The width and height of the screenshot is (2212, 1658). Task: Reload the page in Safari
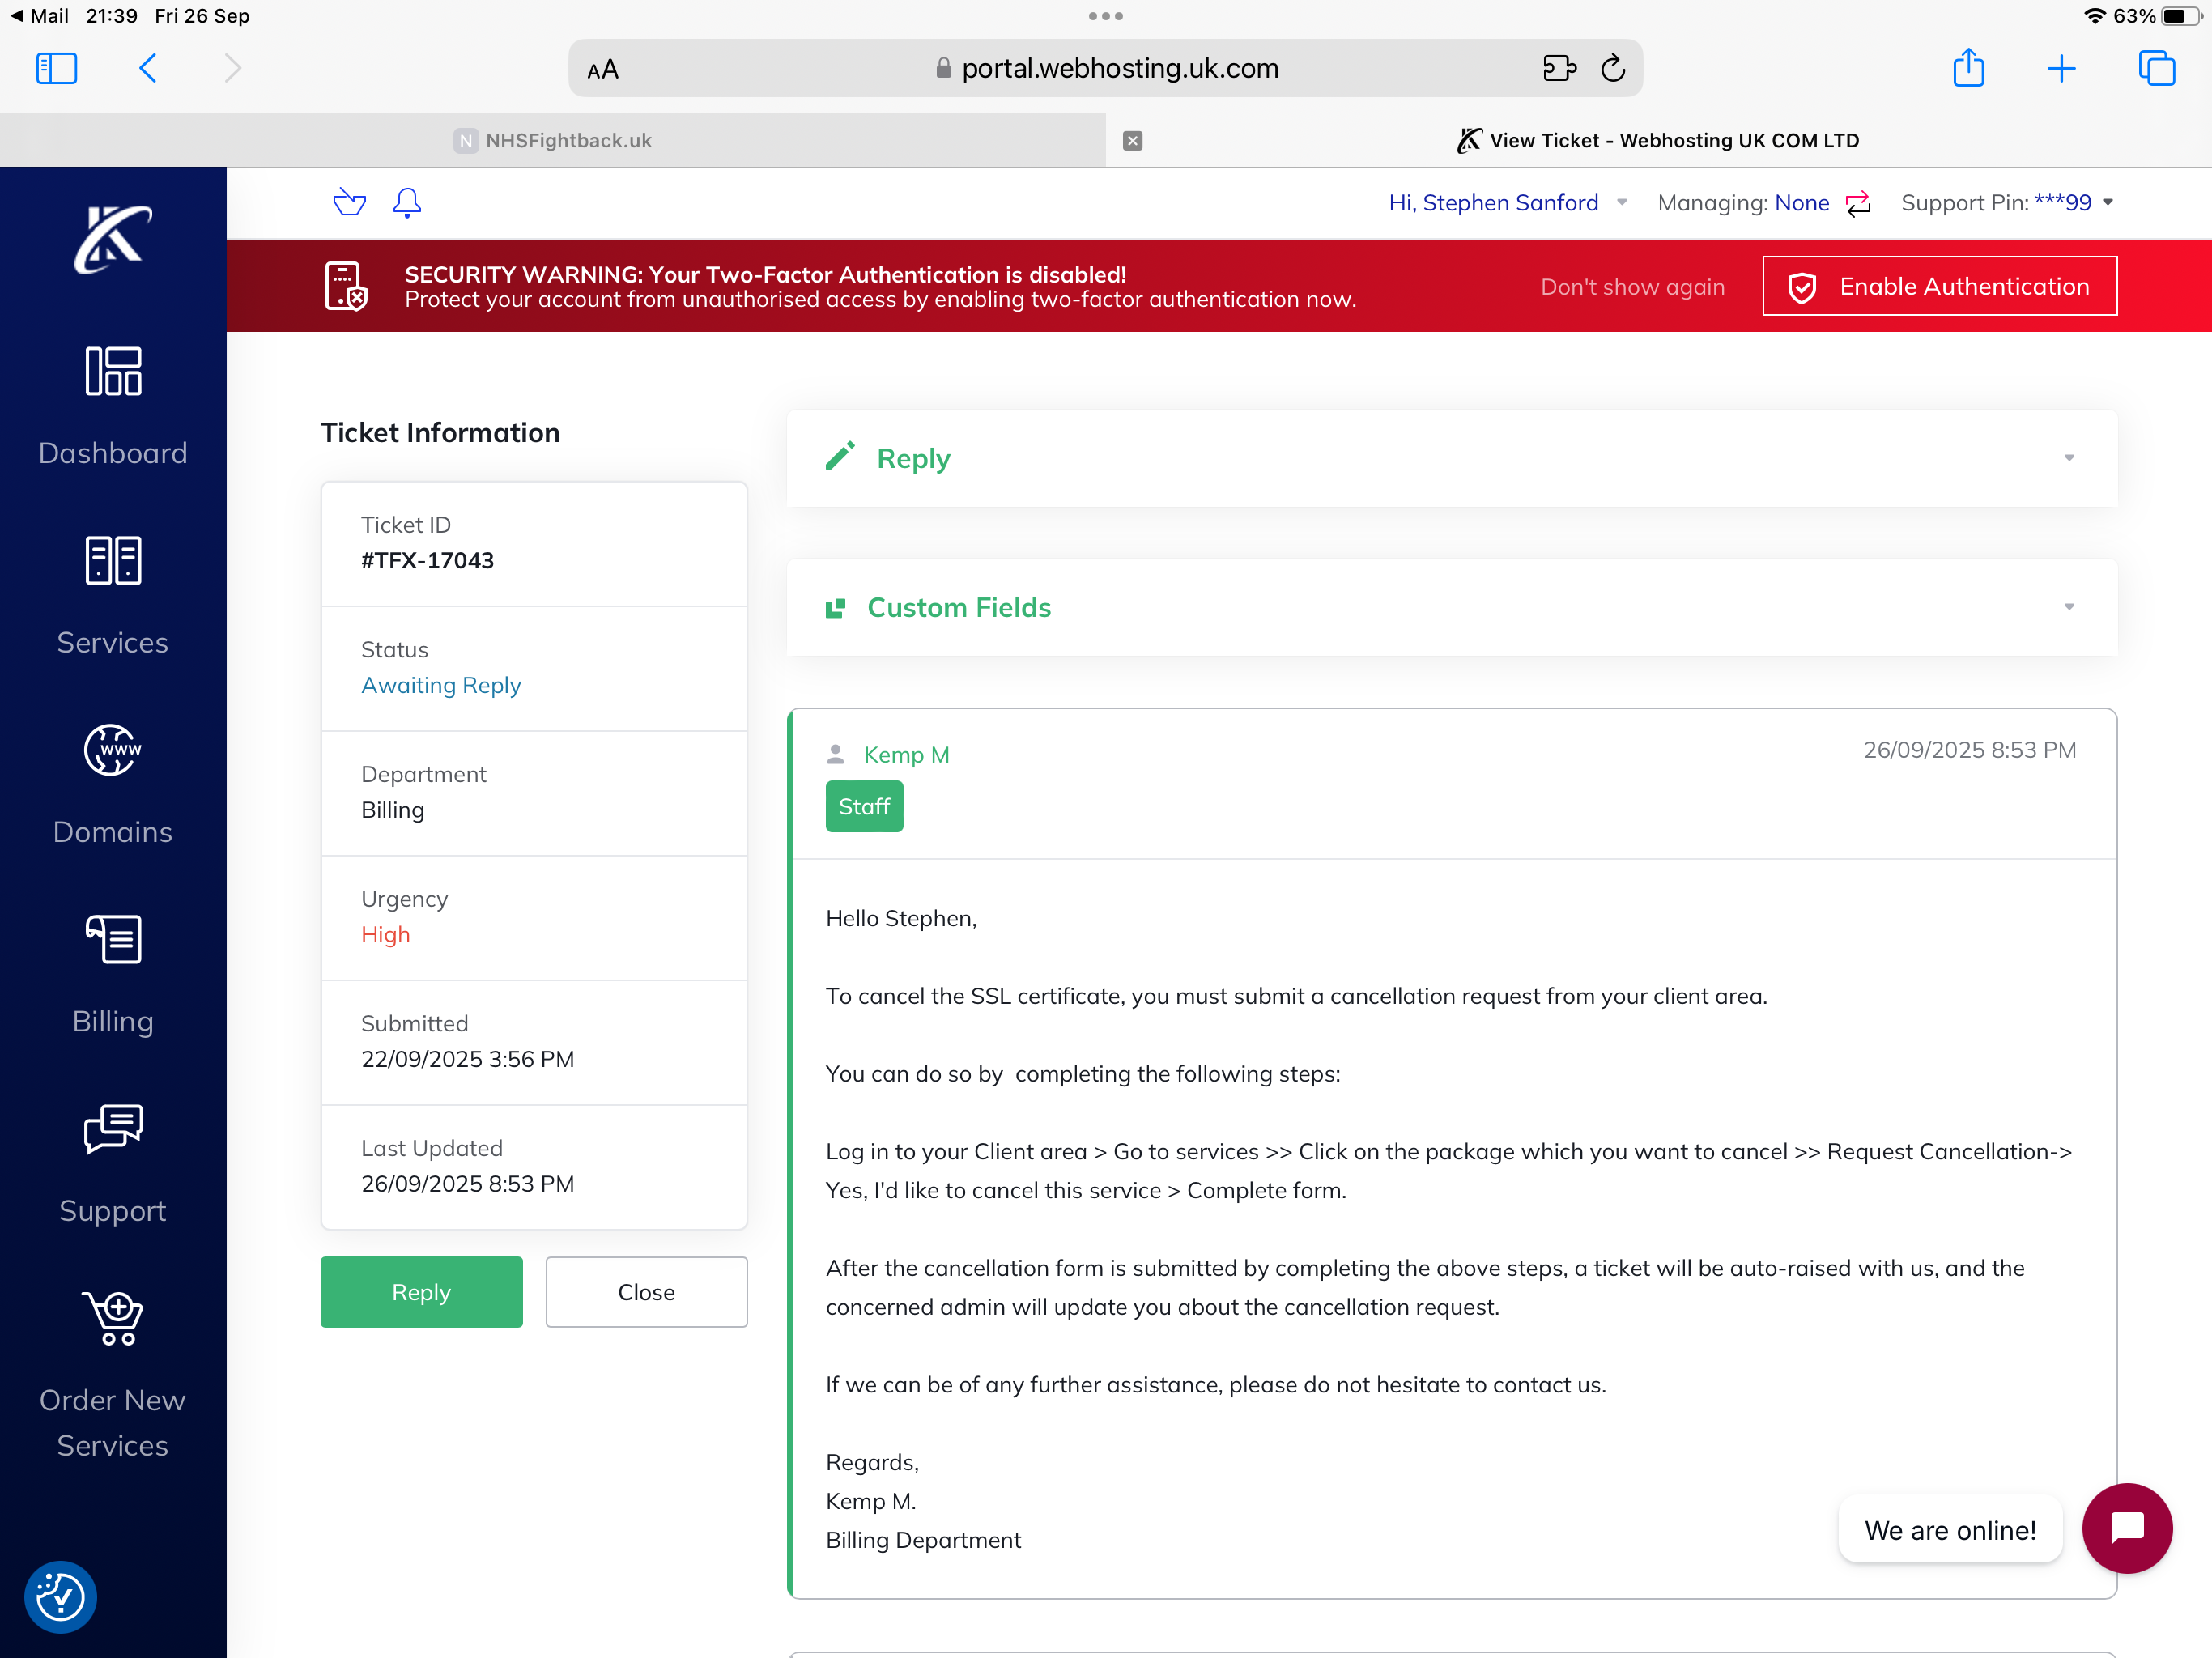[1613, 68]
